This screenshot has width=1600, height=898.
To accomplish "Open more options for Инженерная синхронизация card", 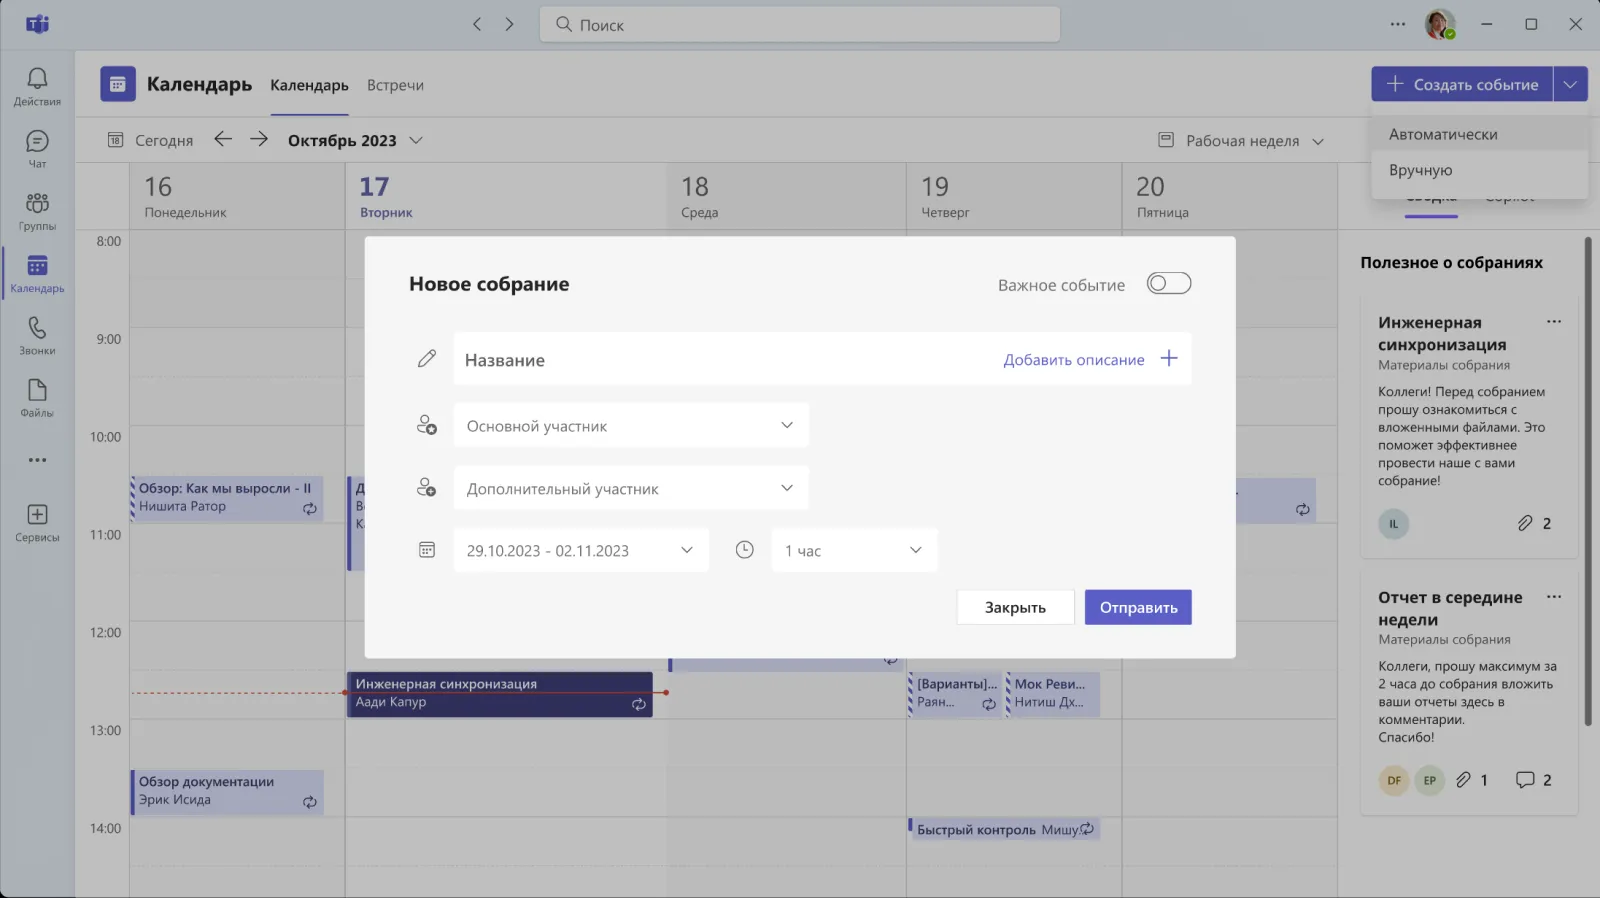I will point(1554,322).
